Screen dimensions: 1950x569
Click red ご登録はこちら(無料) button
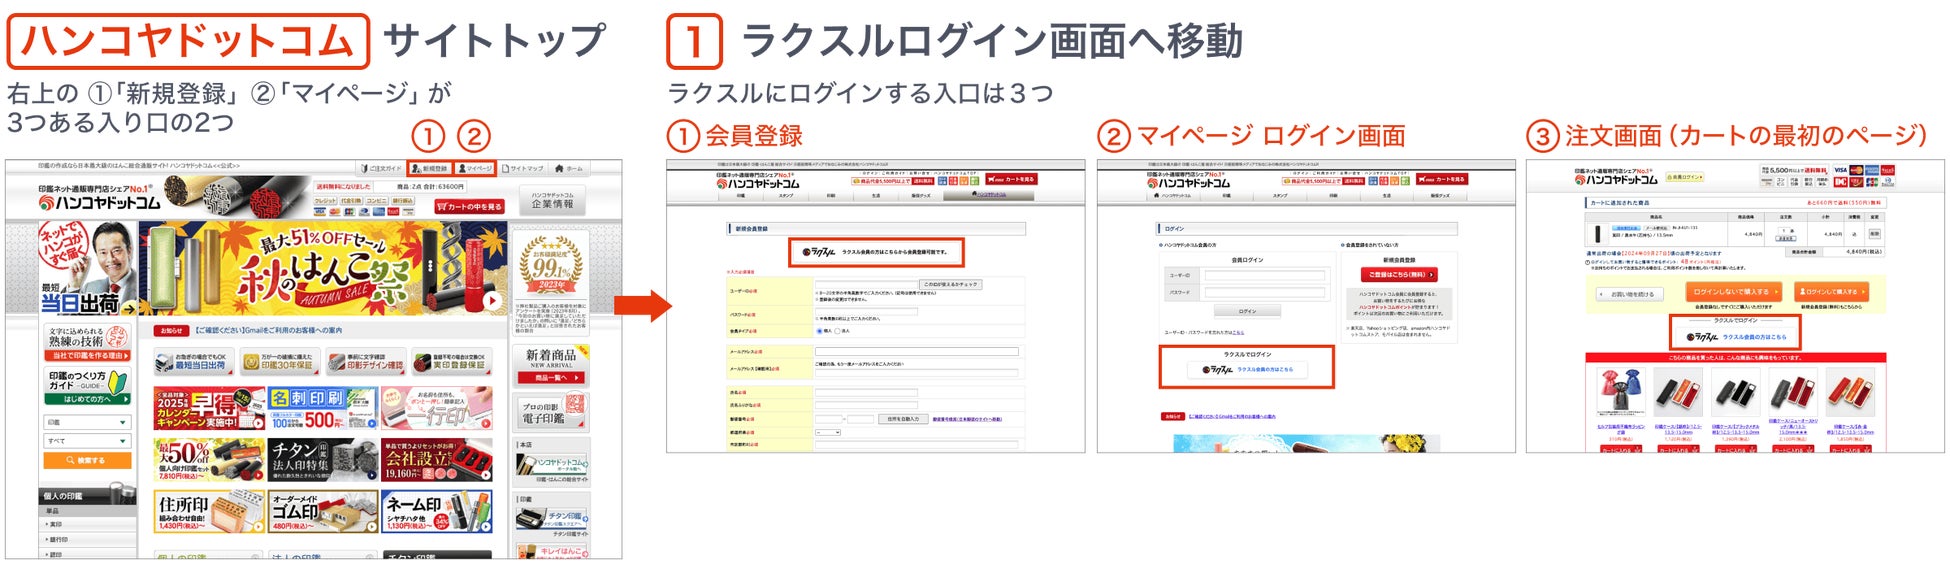click(1399, 274)
